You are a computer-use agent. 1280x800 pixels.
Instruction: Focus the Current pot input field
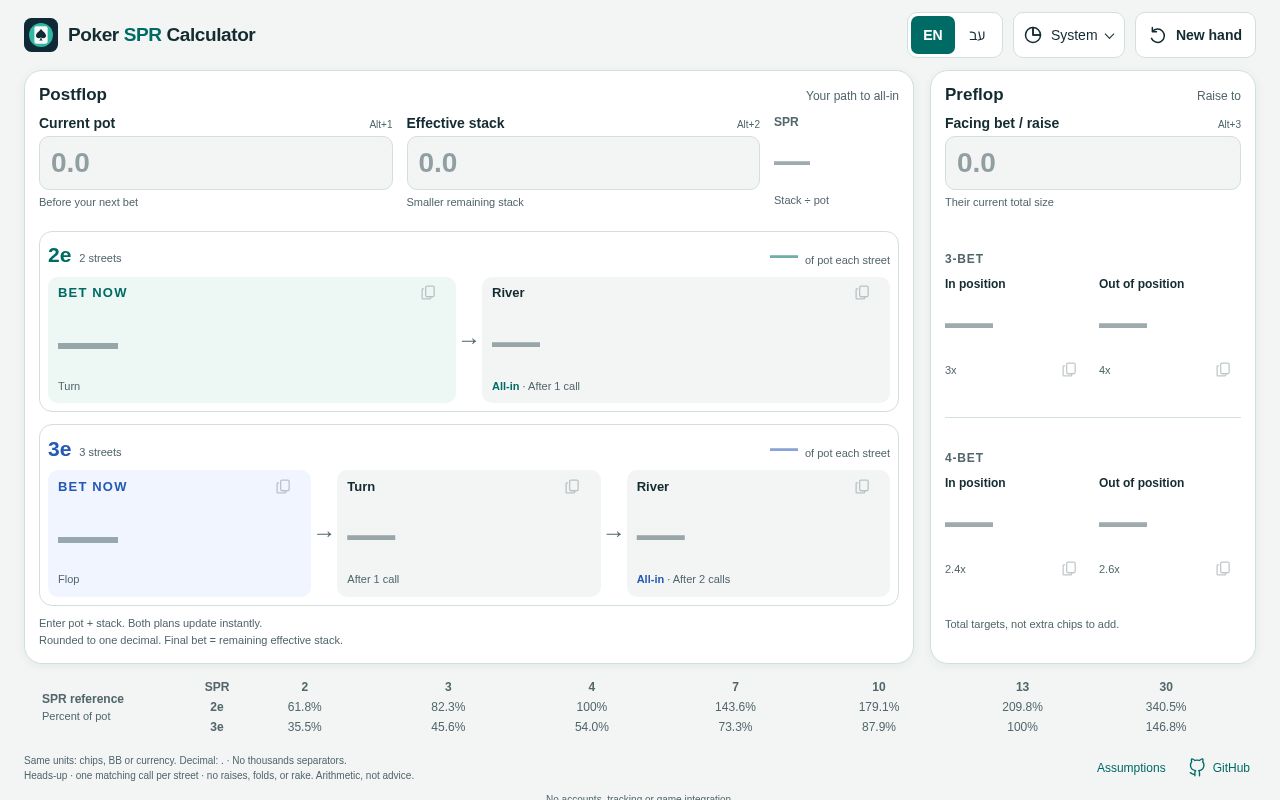pyautogui.click(x=216, y=163)
